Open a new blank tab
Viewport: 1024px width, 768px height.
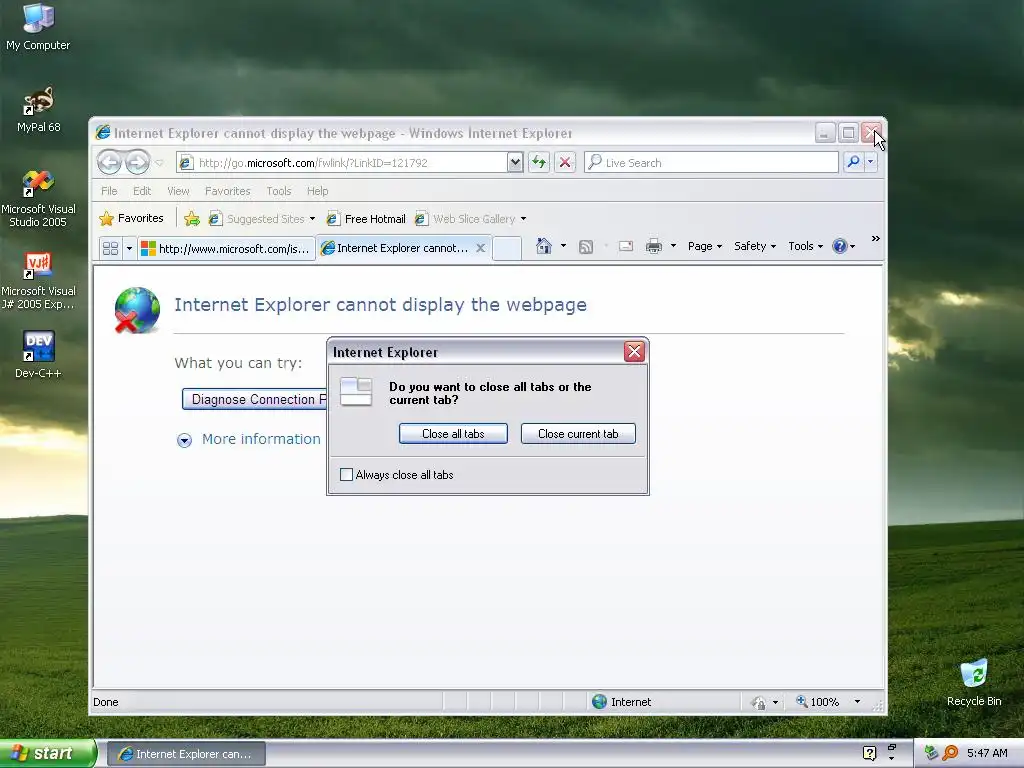507,248
